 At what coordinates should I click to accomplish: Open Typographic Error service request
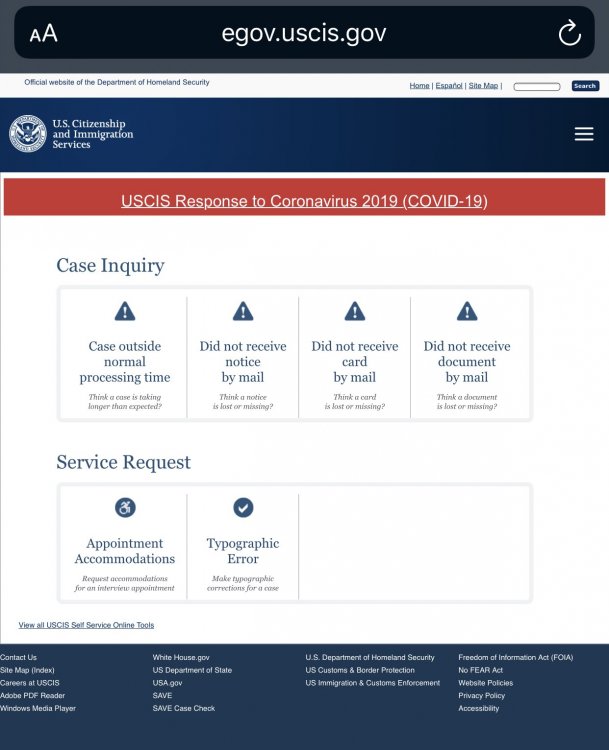(x=243, y=551)
